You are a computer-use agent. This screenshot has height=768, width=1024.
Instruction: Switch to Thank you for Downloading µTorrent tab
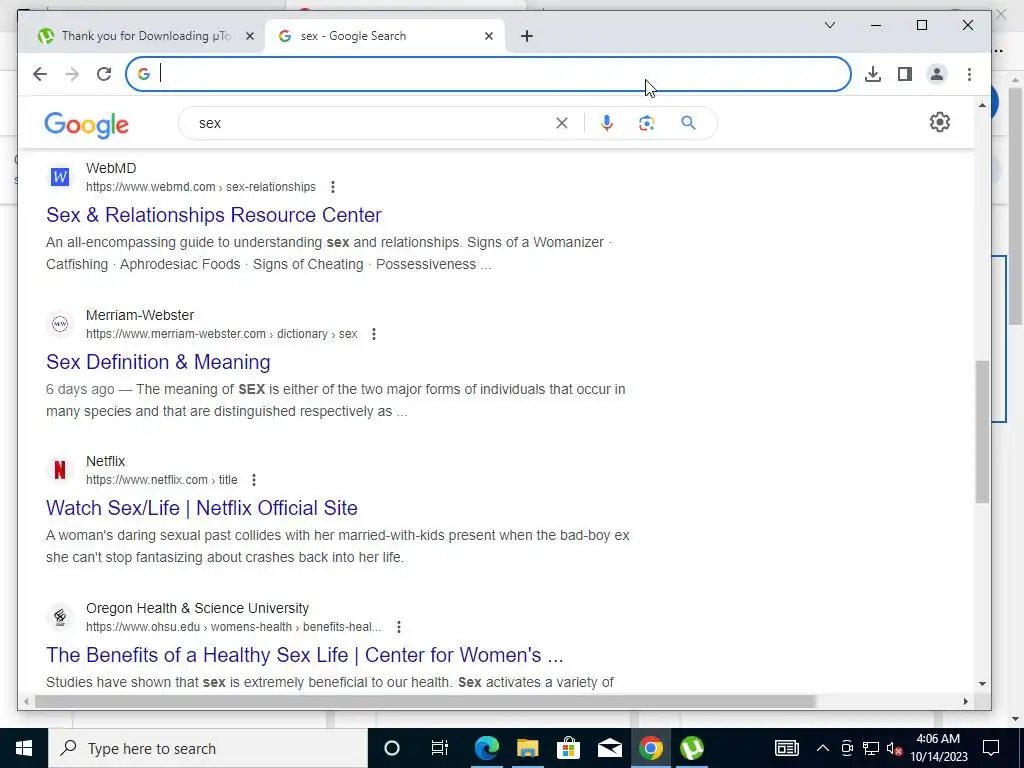tap(145, 36)
